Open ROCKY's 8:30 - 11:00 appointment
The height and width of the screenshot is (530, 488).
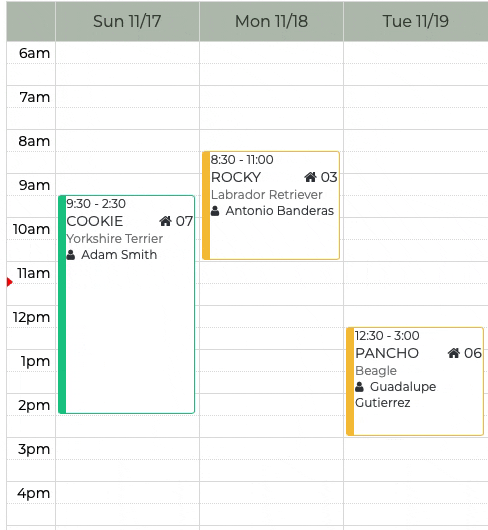271,206
